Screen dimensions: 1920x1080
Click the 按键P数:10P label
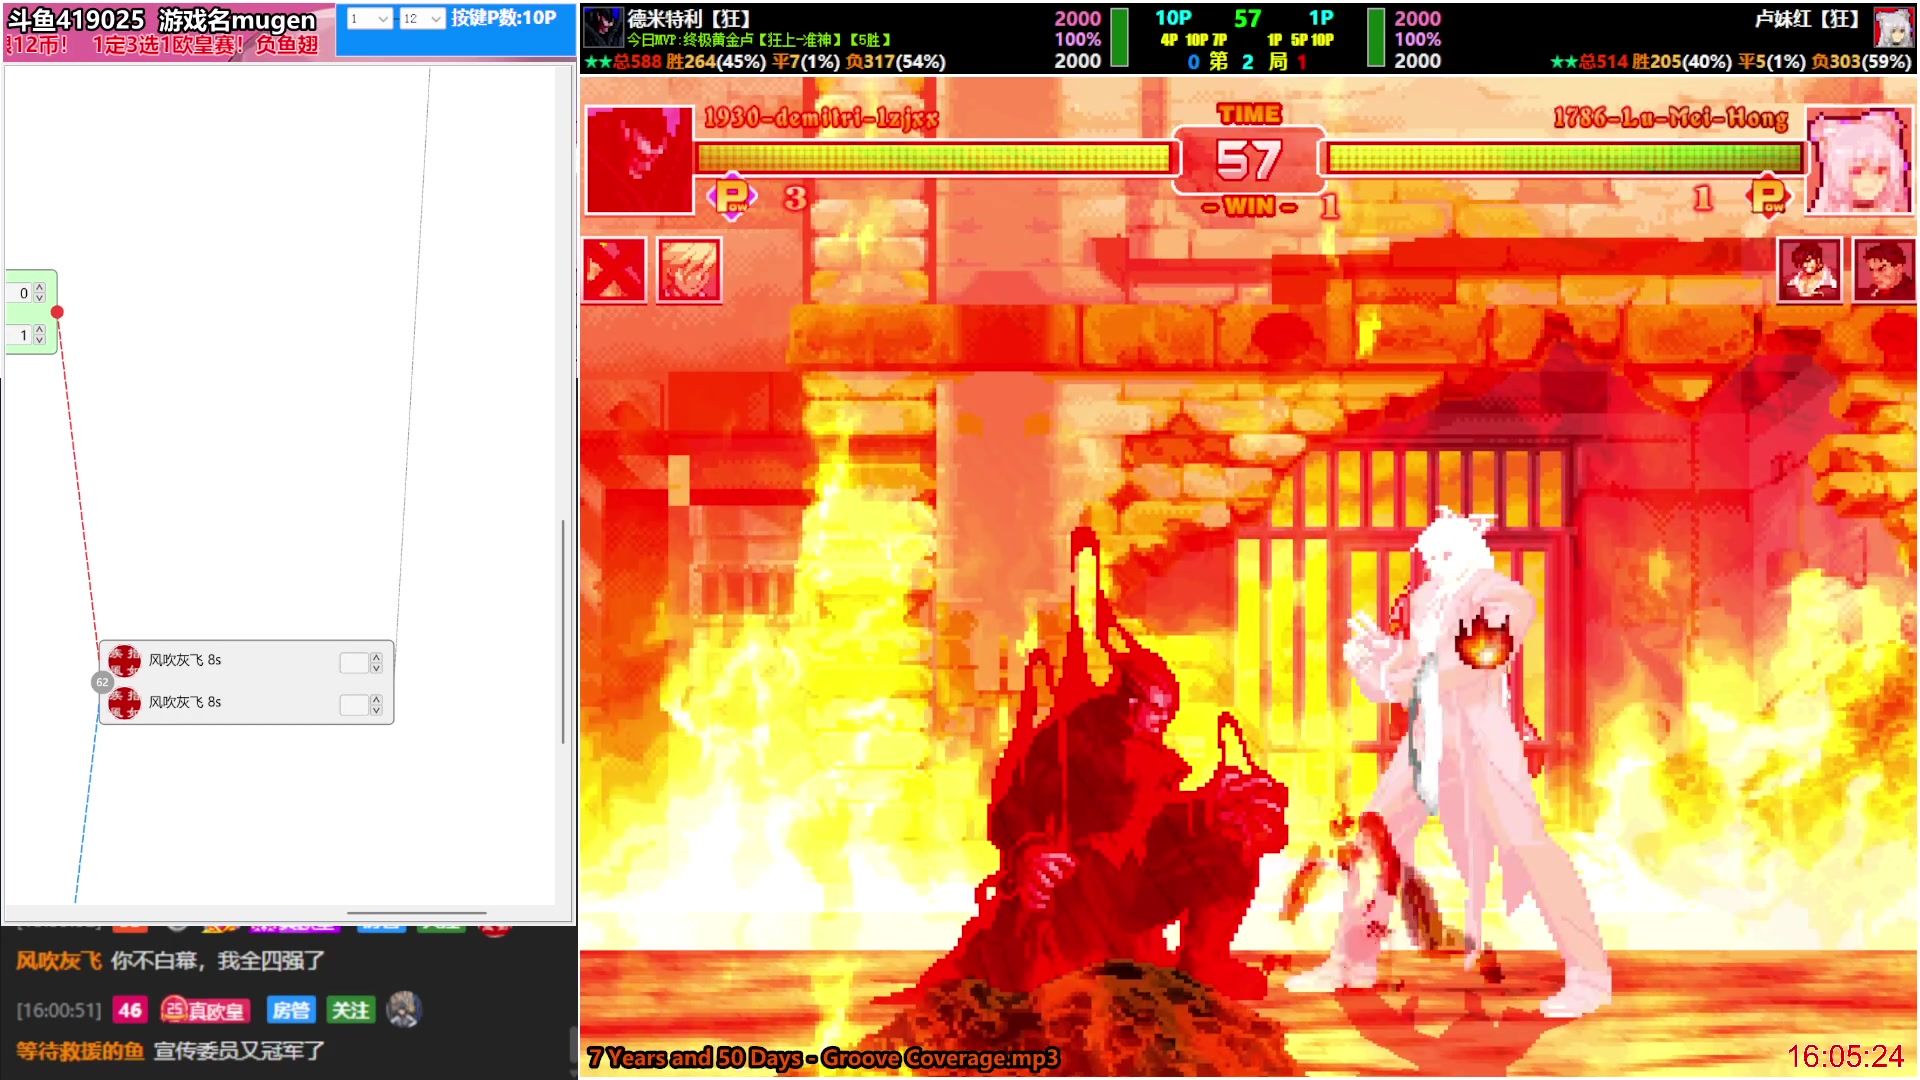[504, 18]
